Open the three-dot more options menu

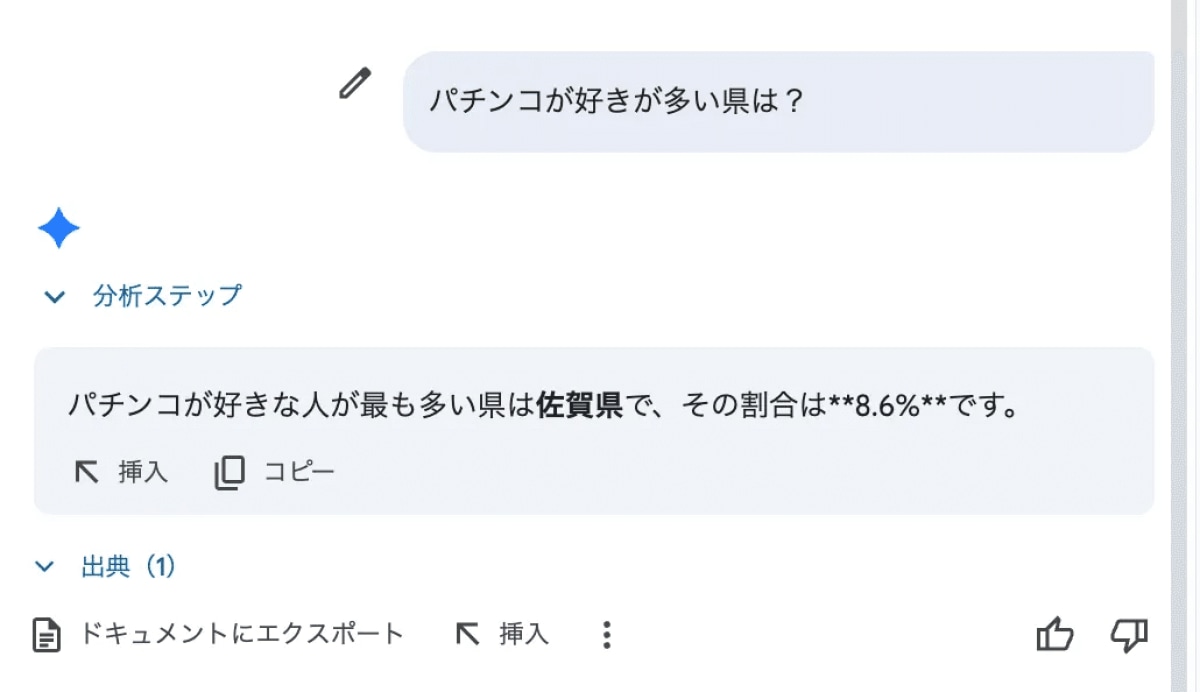[606, 634]
